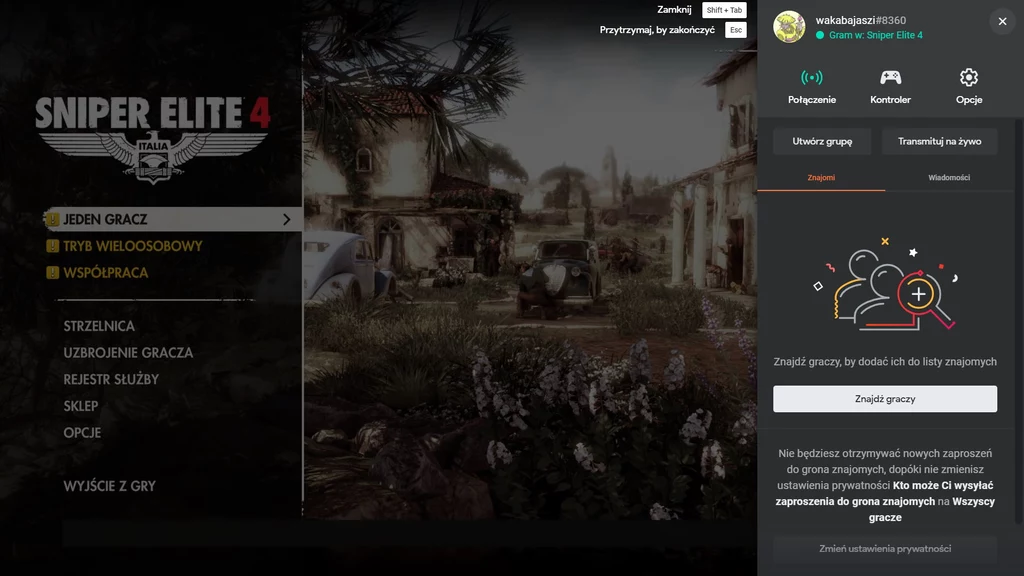The width and height of the screenshot is (1024, 576).
Task: Click the Esc key hint
Action: [736, 30]
